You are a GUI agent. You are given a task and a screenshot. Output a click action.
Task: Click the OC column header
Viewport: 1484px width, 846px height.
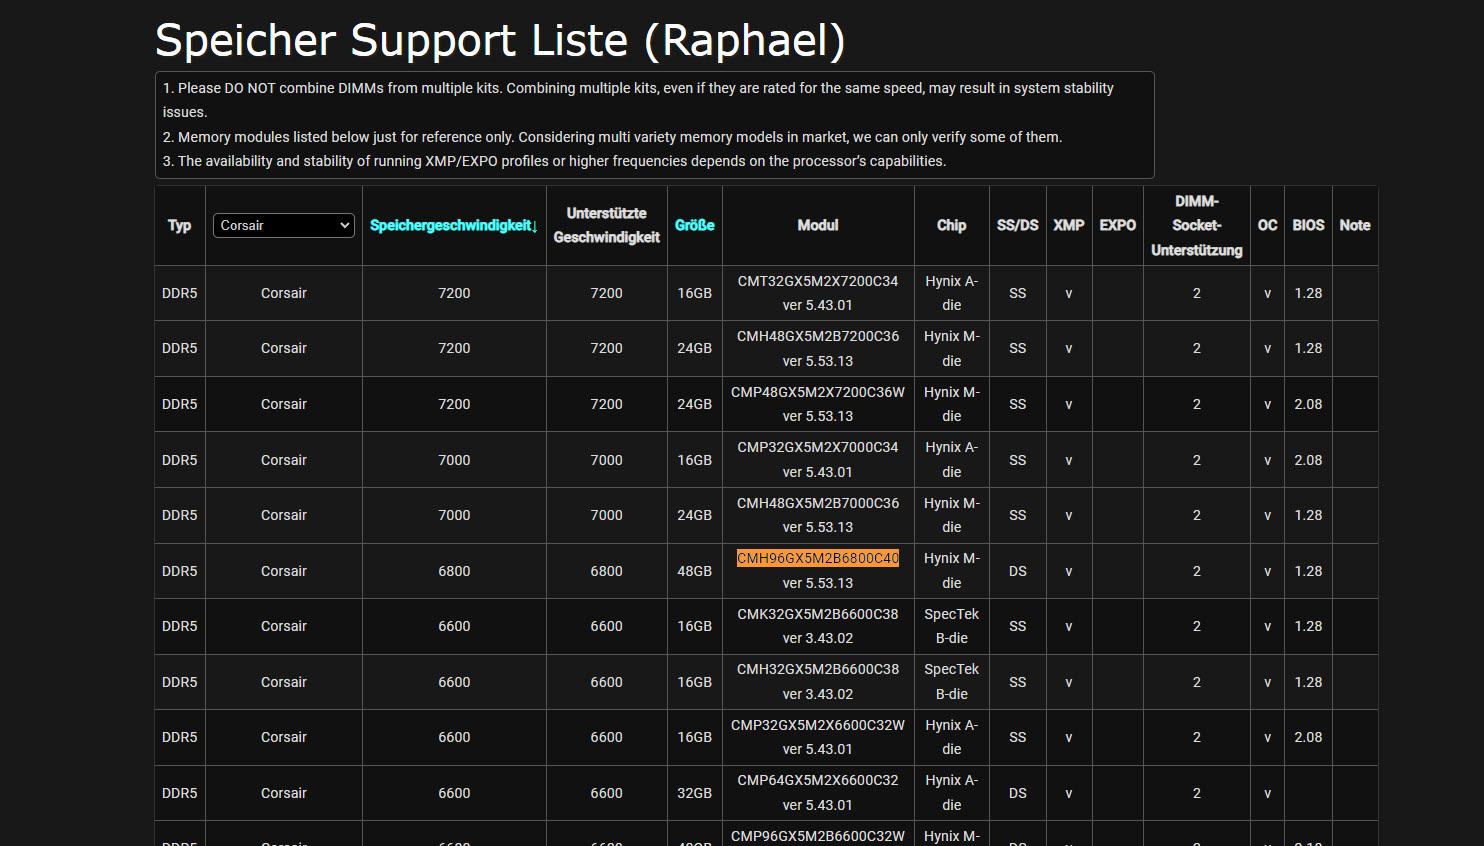pyautogui.click(x=1267, y=226)
